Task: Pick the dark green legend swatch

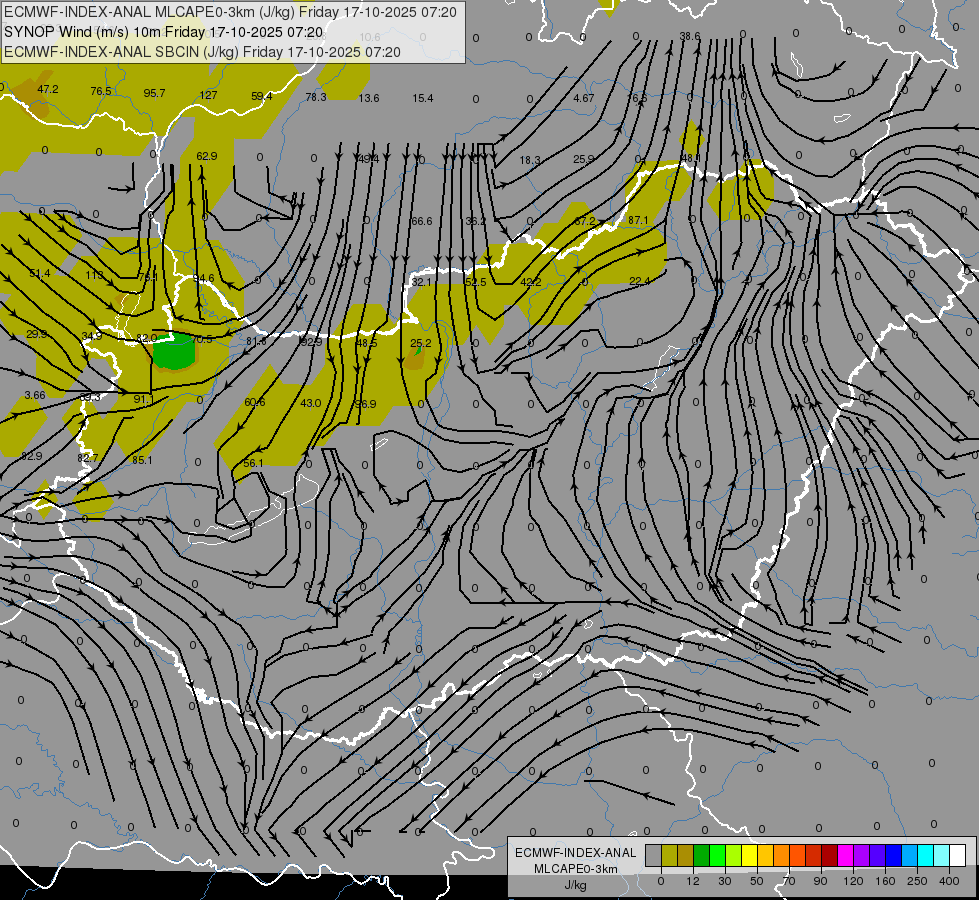Action: (x=701, y=855)
